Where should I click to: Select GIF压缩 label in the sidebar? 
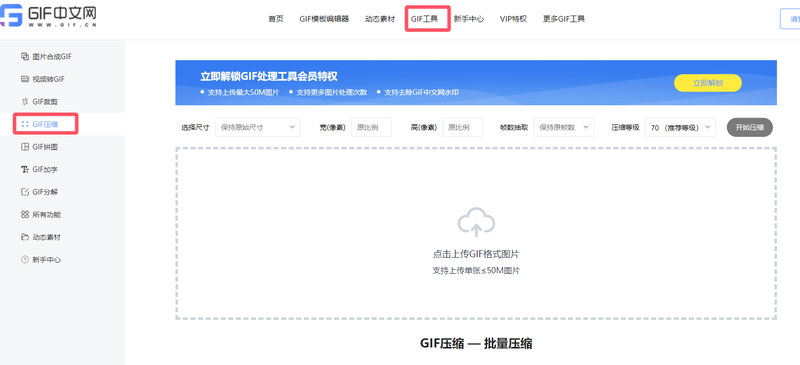[45, 124]
